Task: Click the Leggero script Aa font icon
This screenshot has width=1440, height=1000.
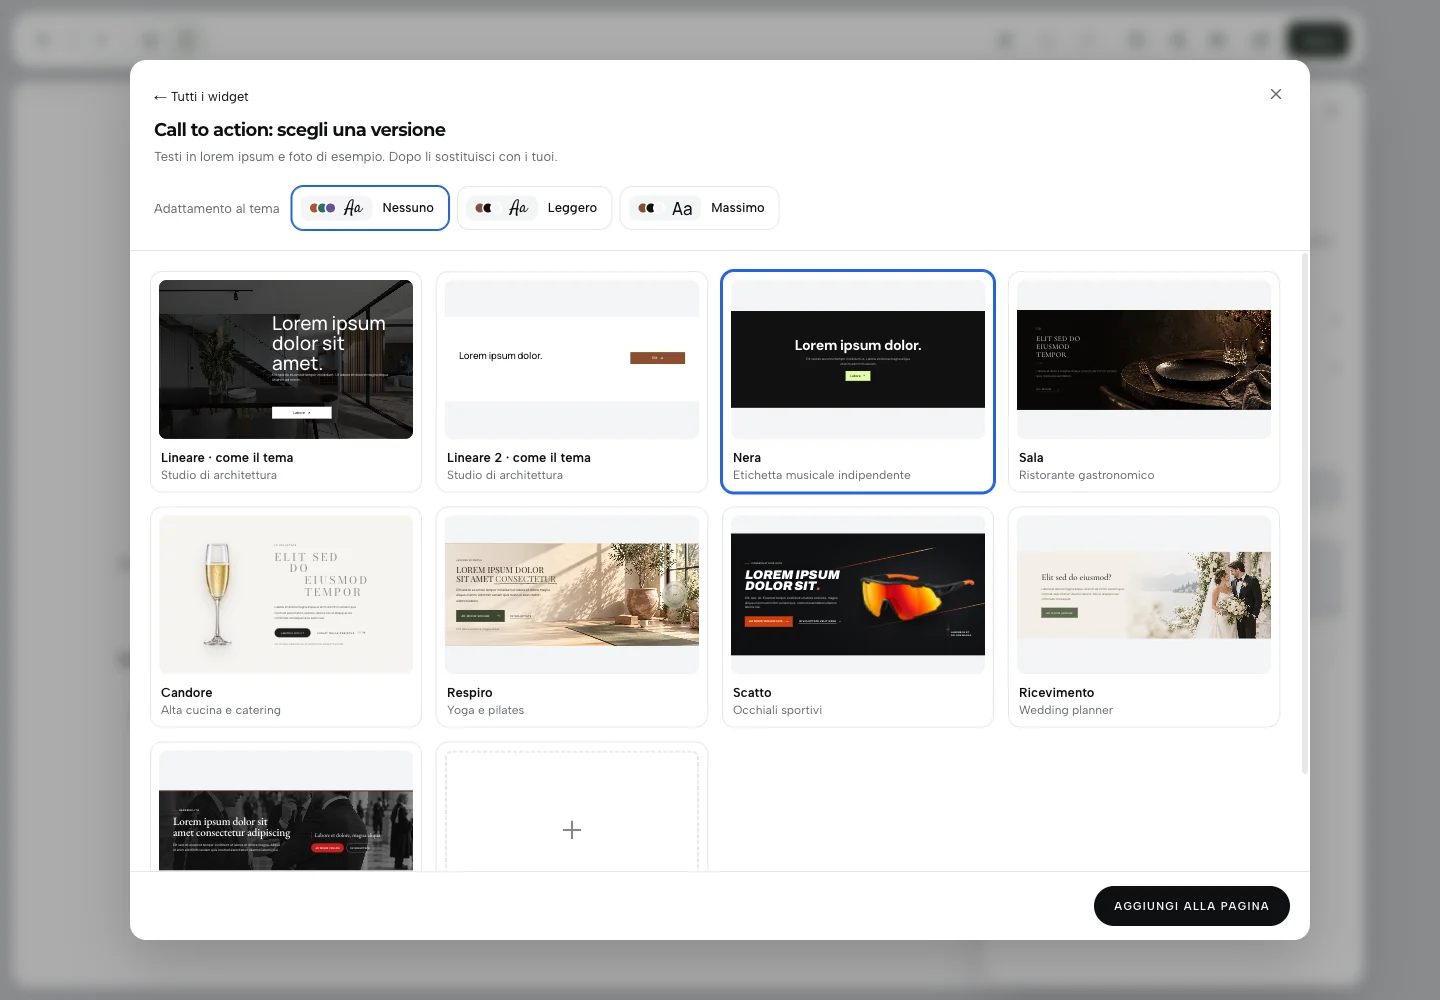Action: click(x=518, y=208)
